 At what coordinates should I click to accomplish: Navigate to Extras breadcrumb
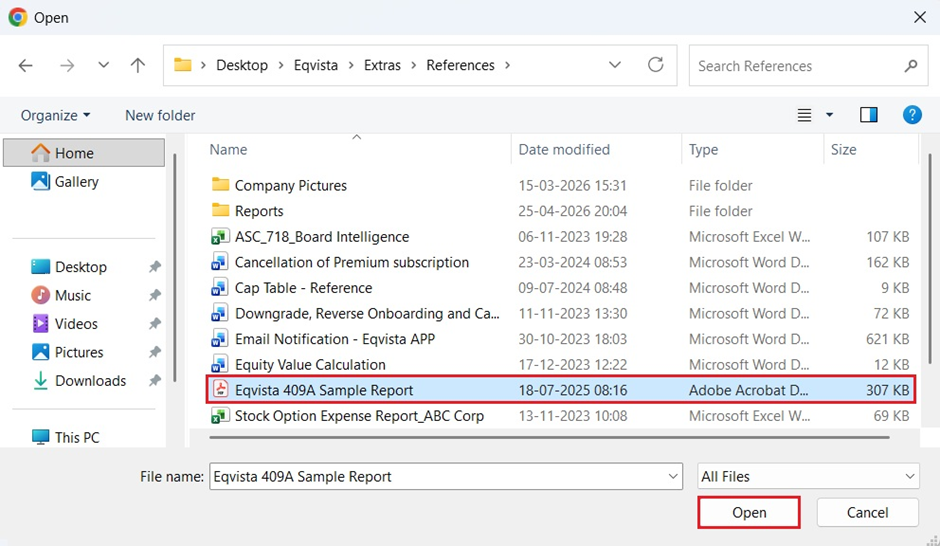pyautogui.click(x=382, y=65)
